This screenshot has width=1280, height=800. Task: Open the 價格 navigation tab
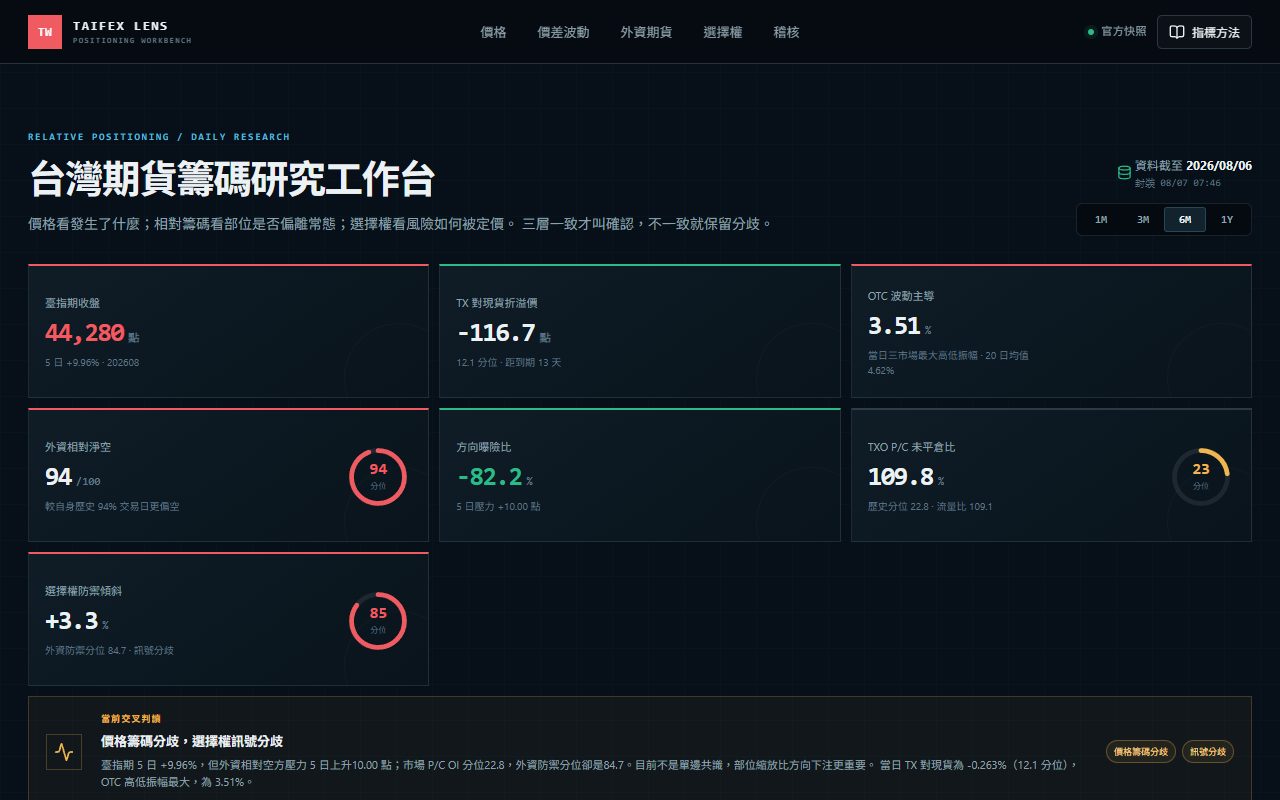pyautogui.click(x=494, y=32)
